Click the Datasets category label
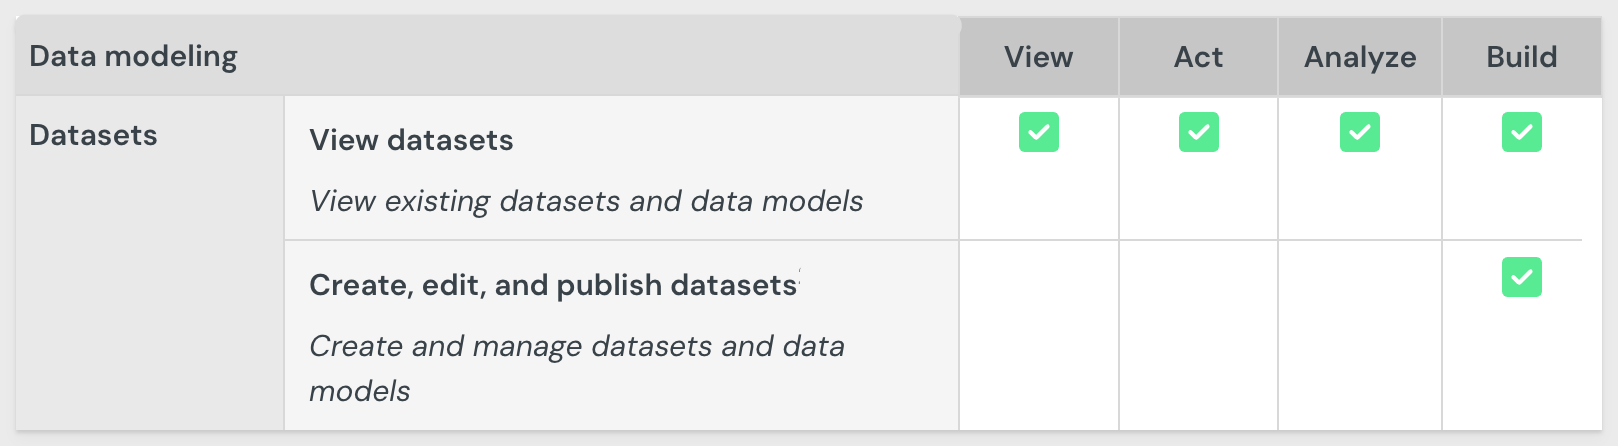The width and height of the screenshot is (1618, 446). pos(93,135)
